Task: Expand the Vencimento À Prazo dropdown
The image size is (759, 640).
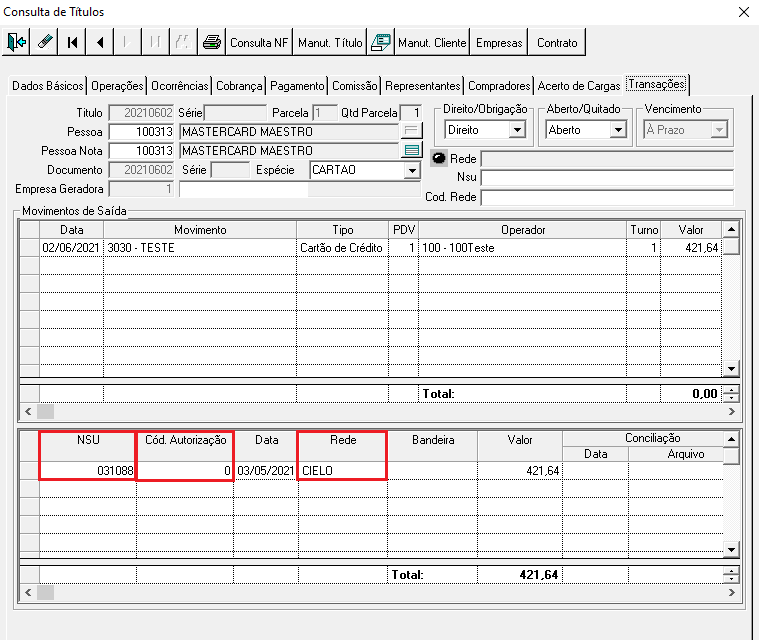Action: (x=719, y=130)
